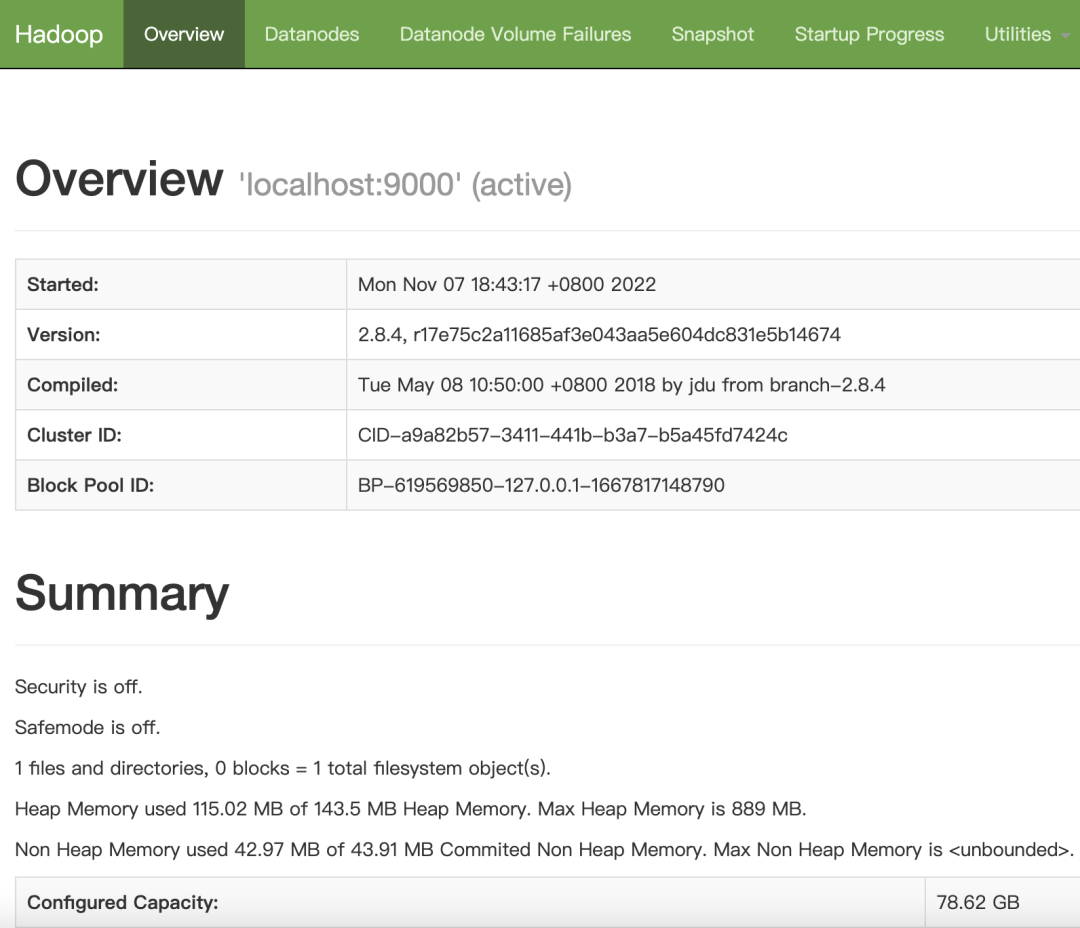The image size is (1080, 928).
Task: Click the Heap Memory used line
Action: coord(411,809)
